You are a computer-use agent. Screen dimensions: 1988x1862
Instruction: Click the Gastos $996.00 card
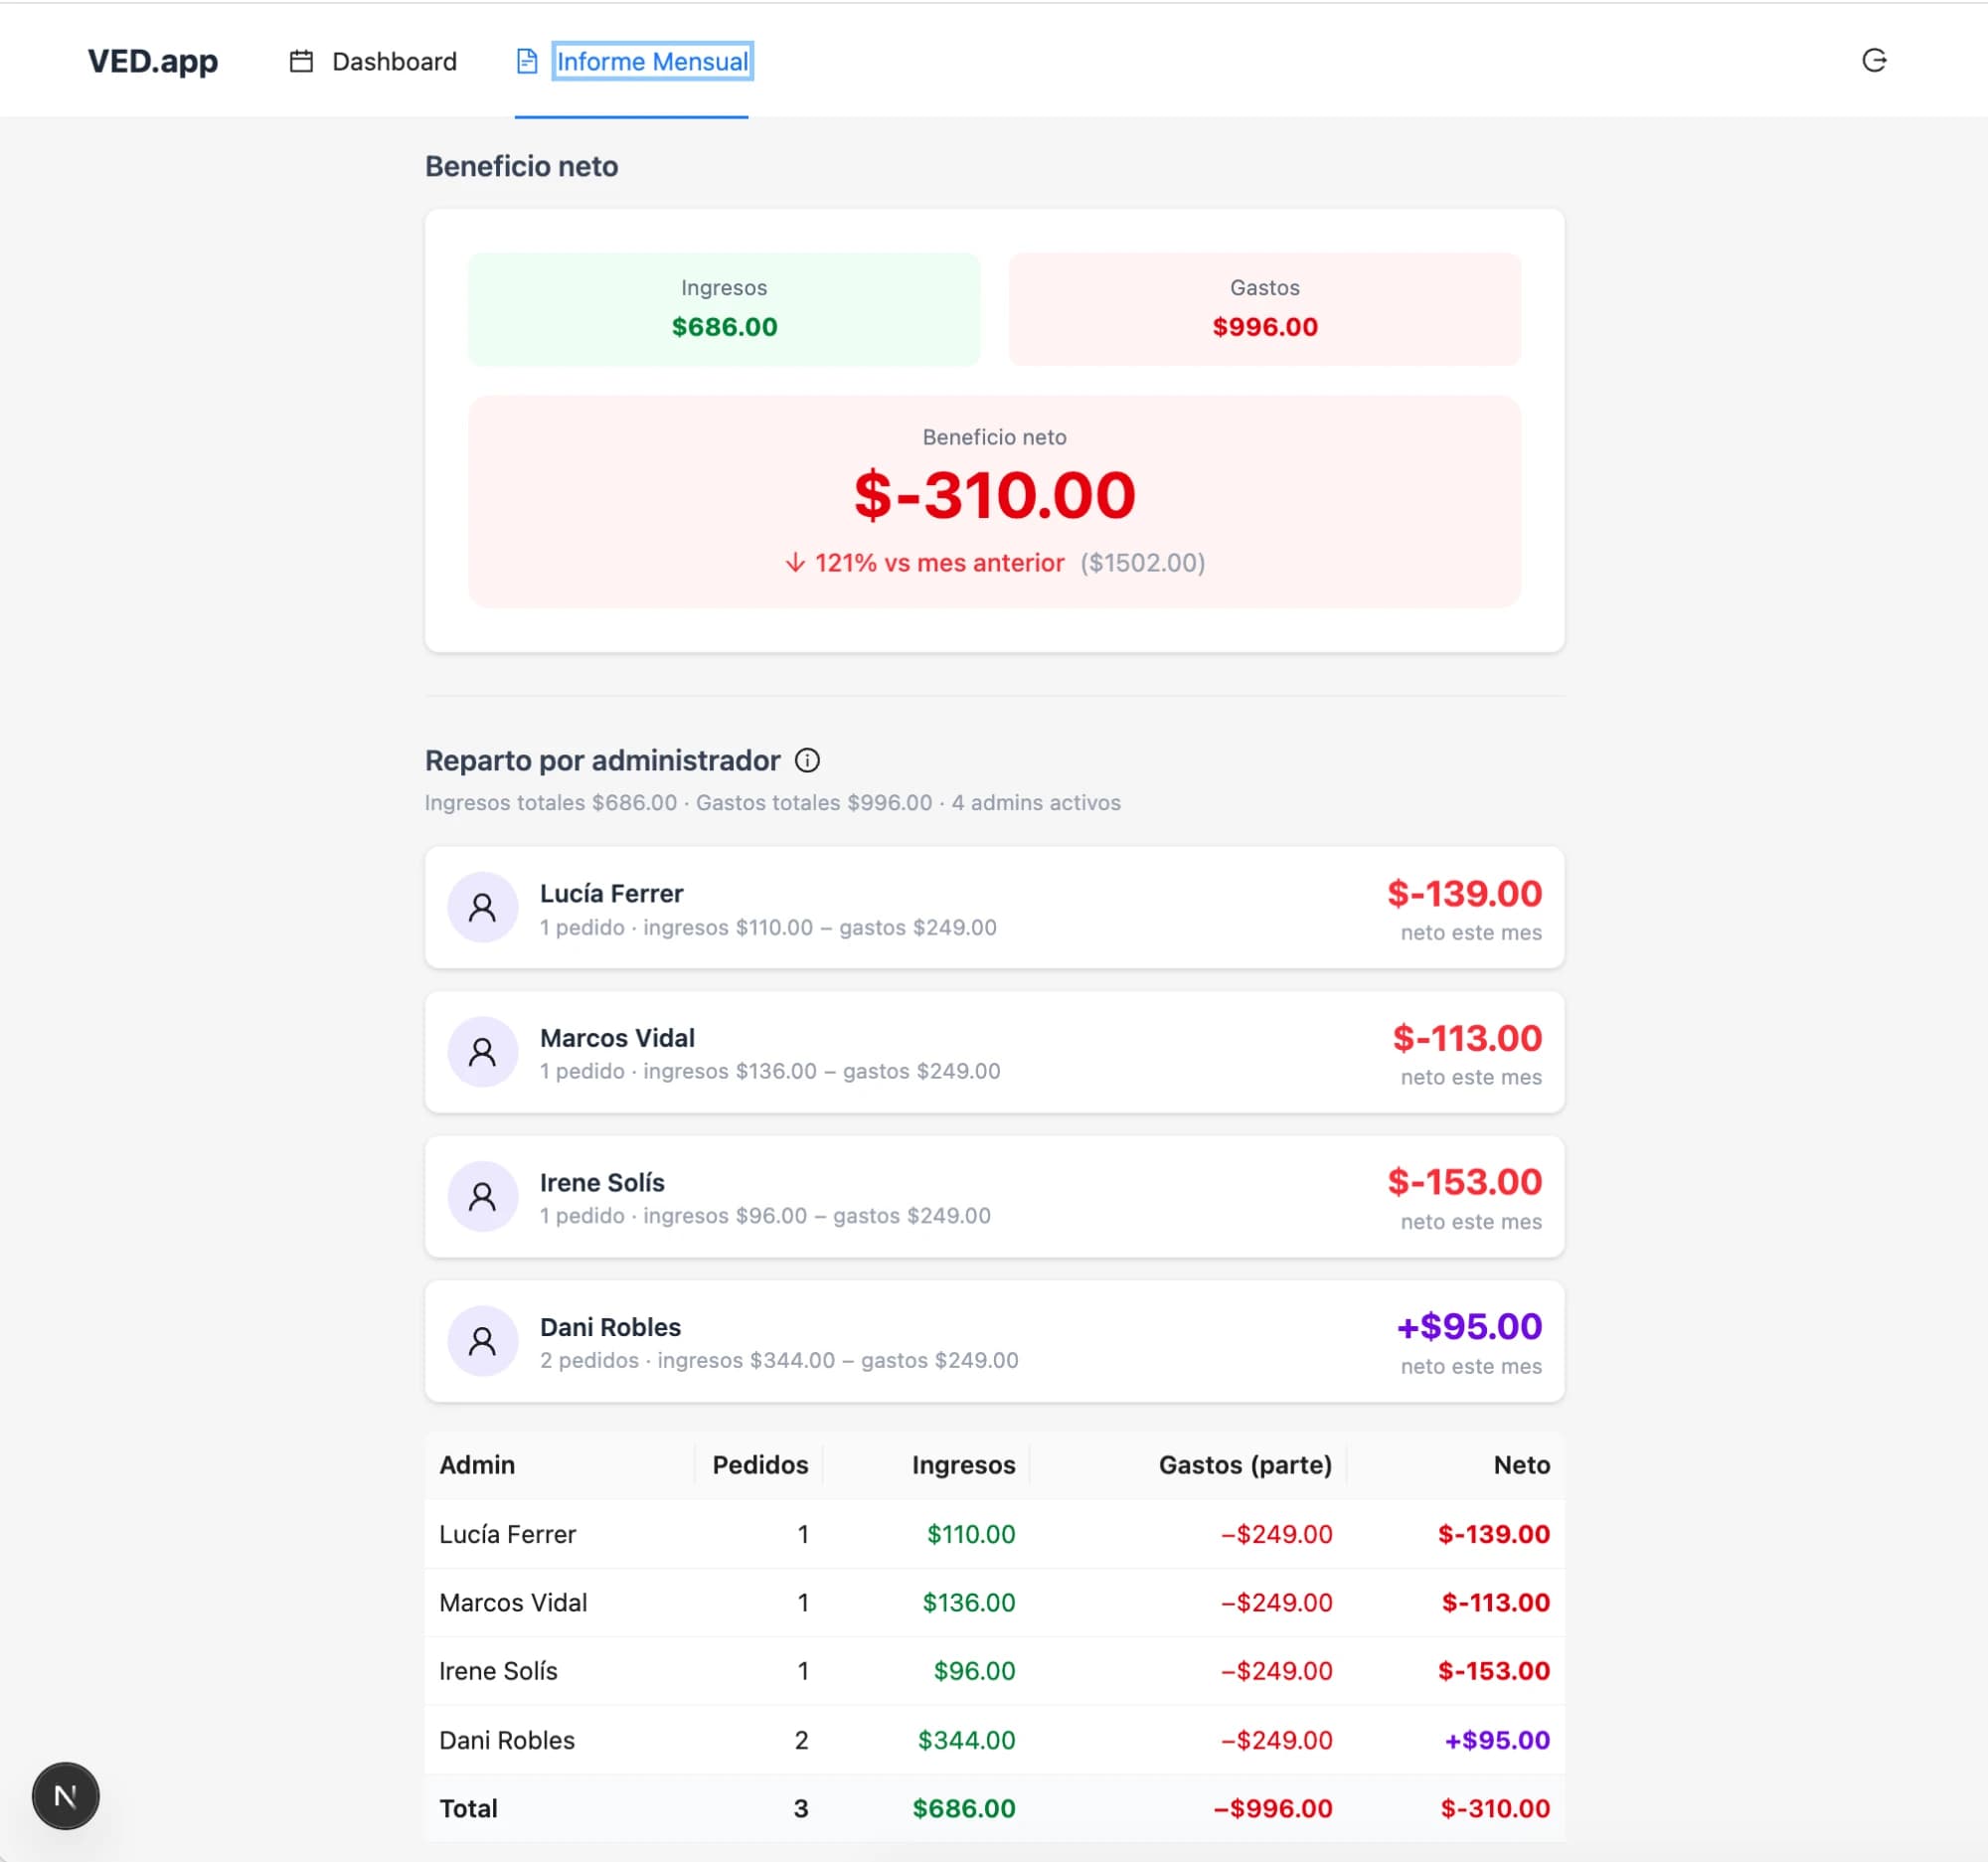click(x=1265, y=309)
